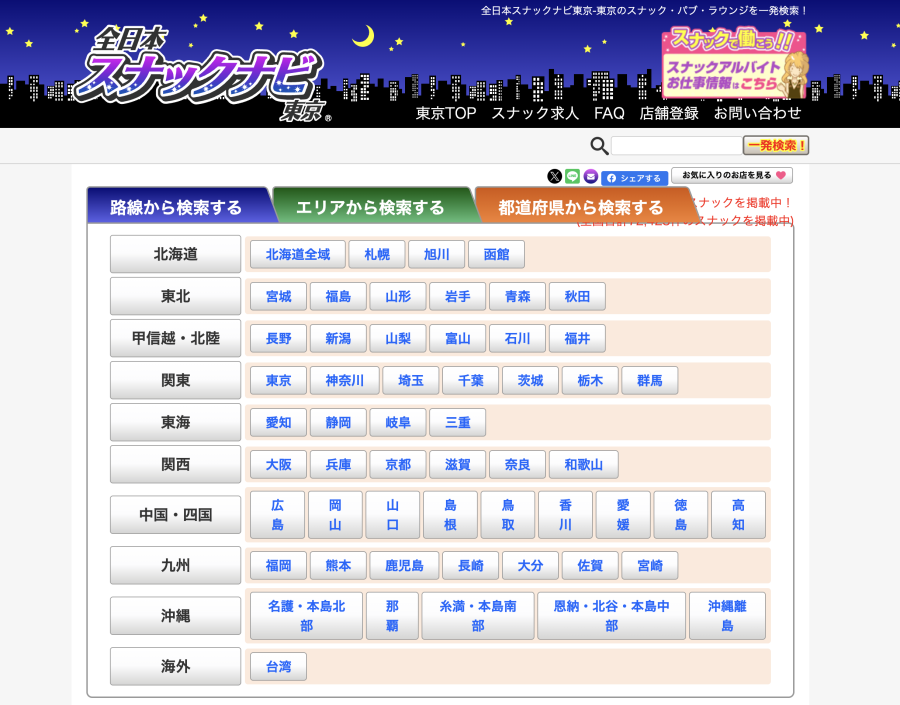Choose 鹿児島 prefecture
Image resolution: width=900 pixels, height=705 pixels.
click(404, 565)
